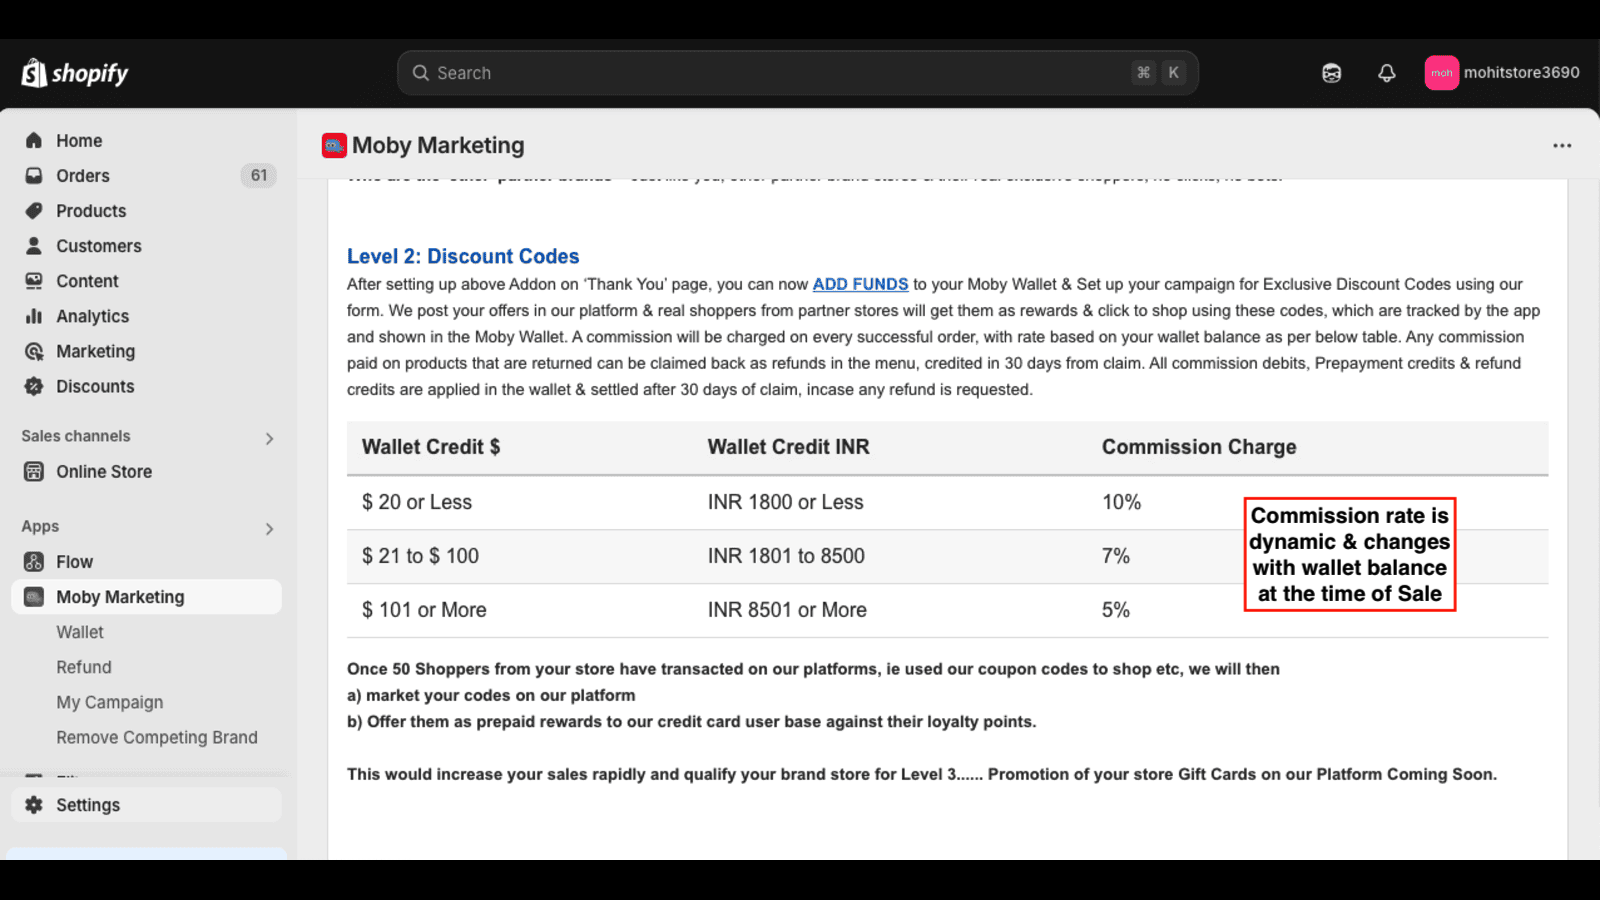Open the Flow app
This screenshot has height=900, width=1600.
coord(74,561)
